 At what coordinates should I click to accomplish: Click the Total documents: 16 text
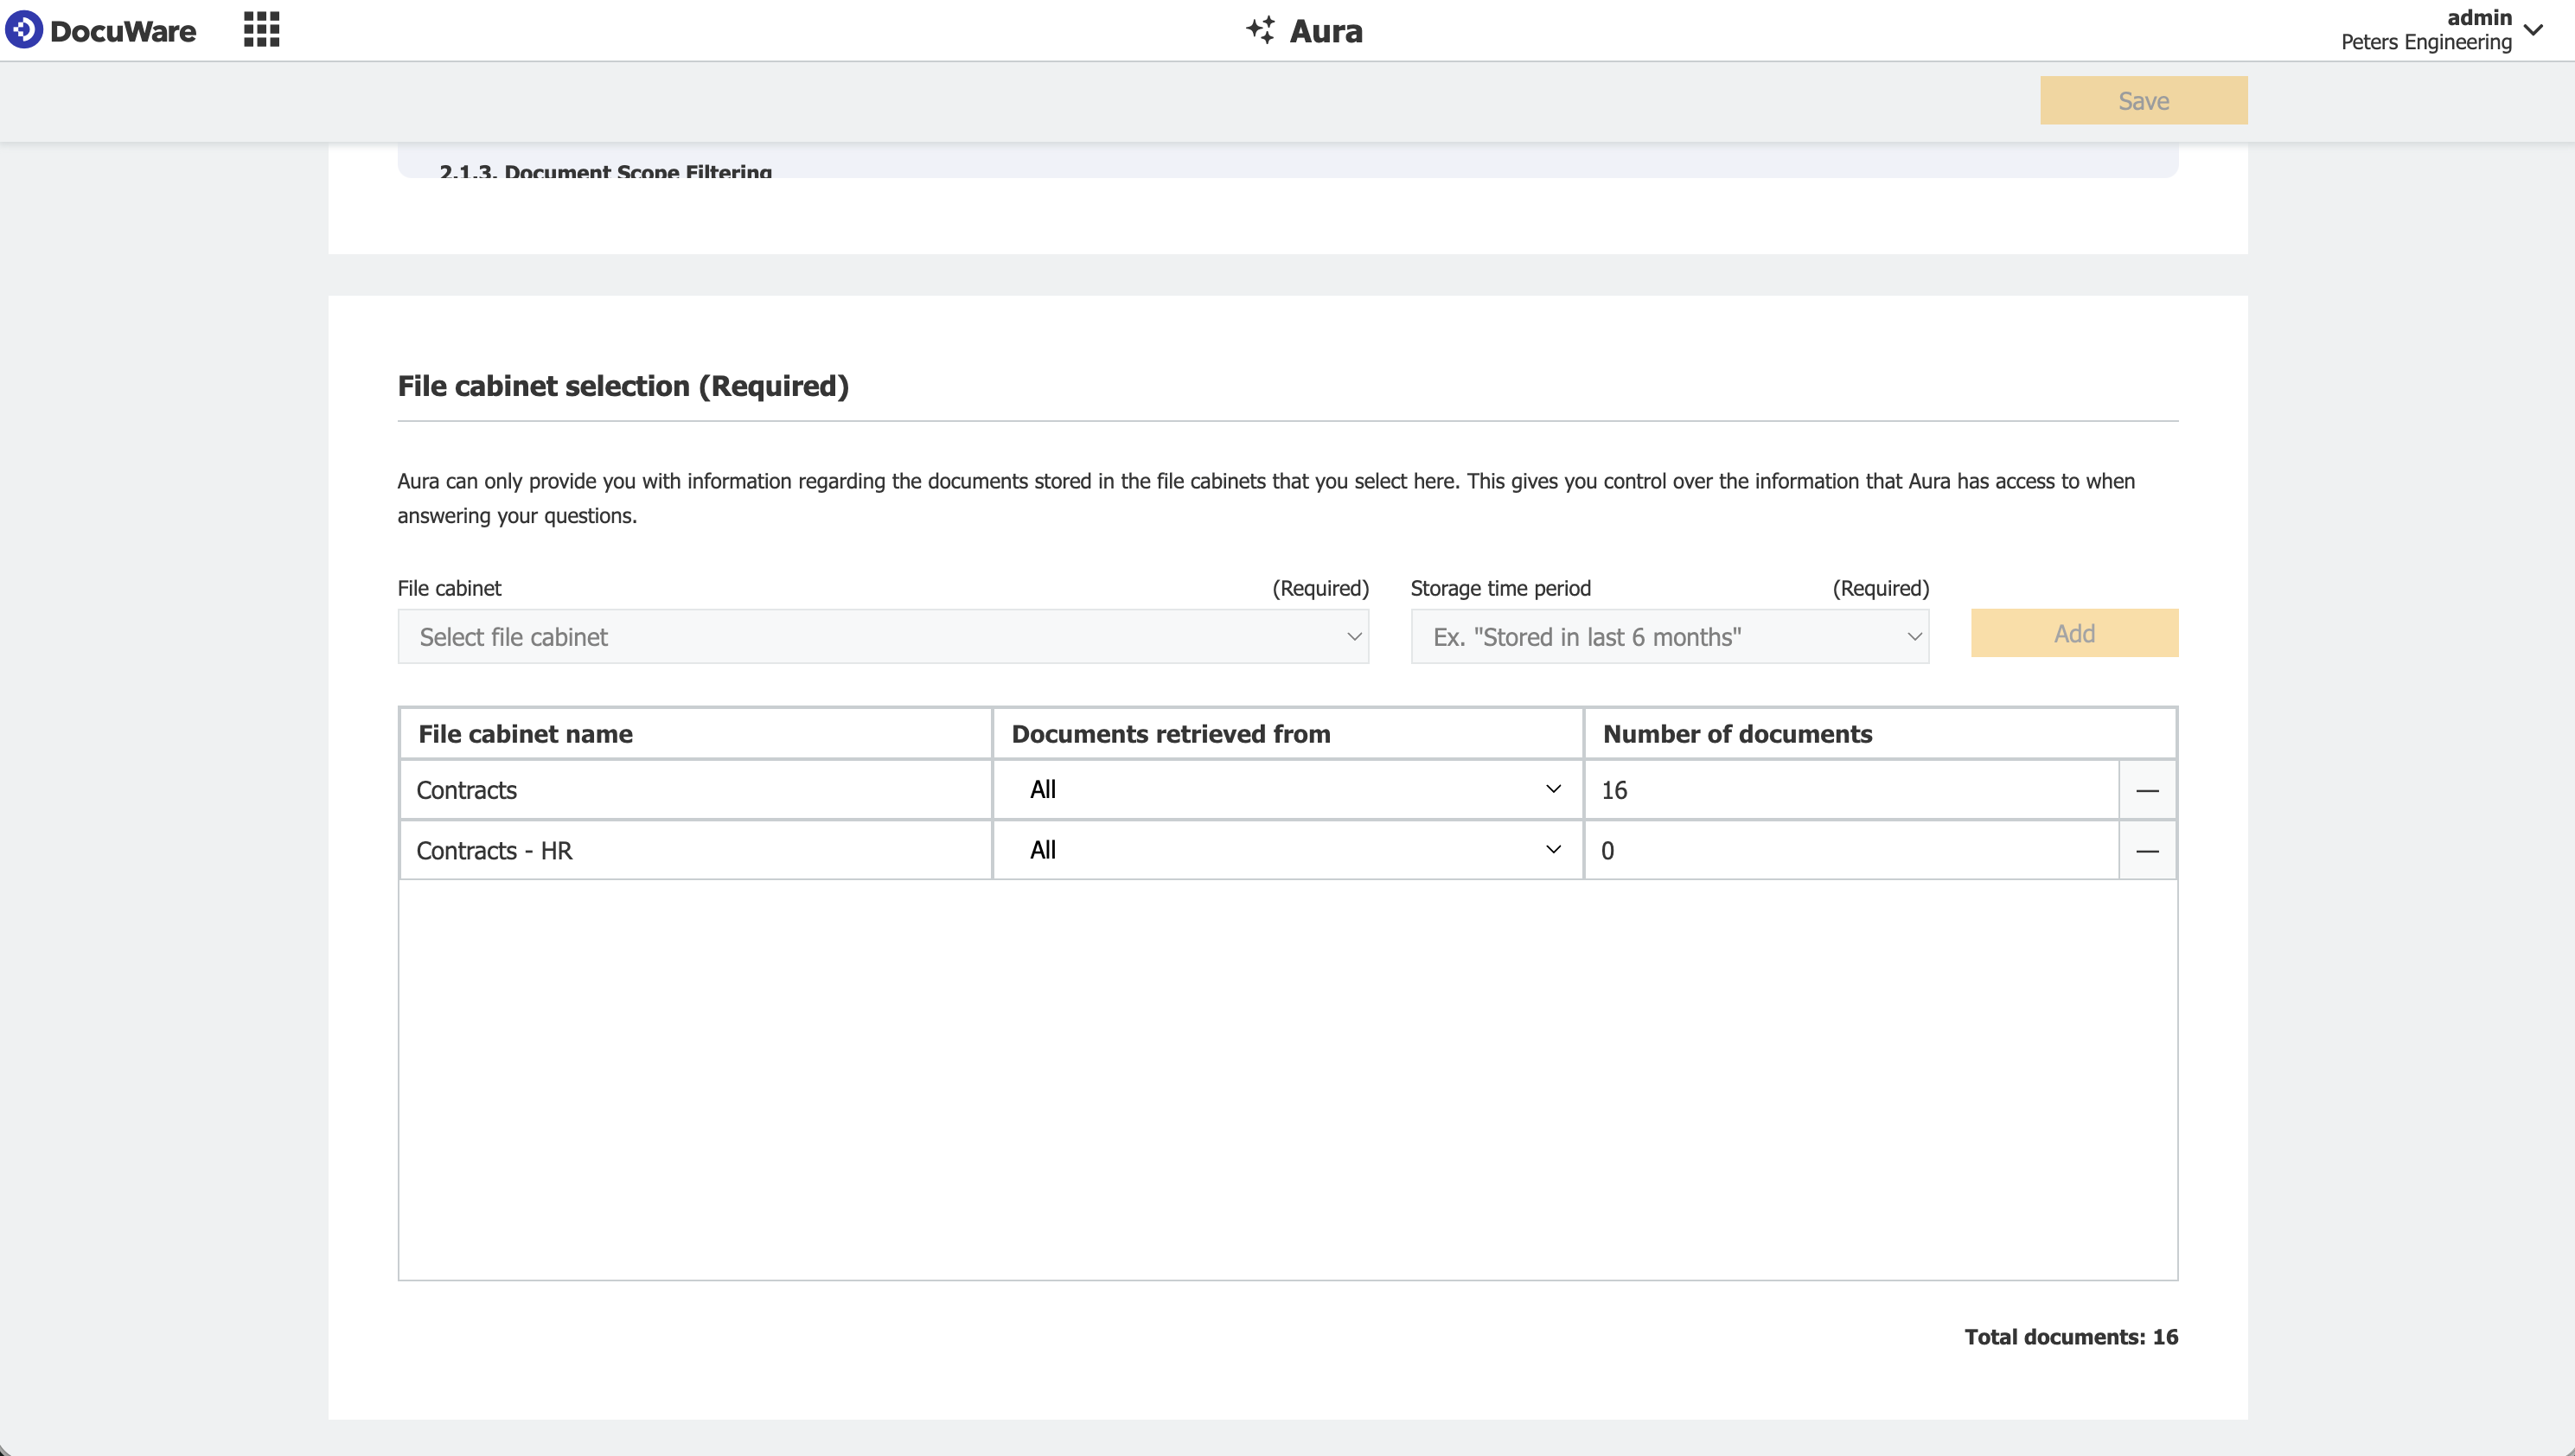(x=2071, y=1337)
